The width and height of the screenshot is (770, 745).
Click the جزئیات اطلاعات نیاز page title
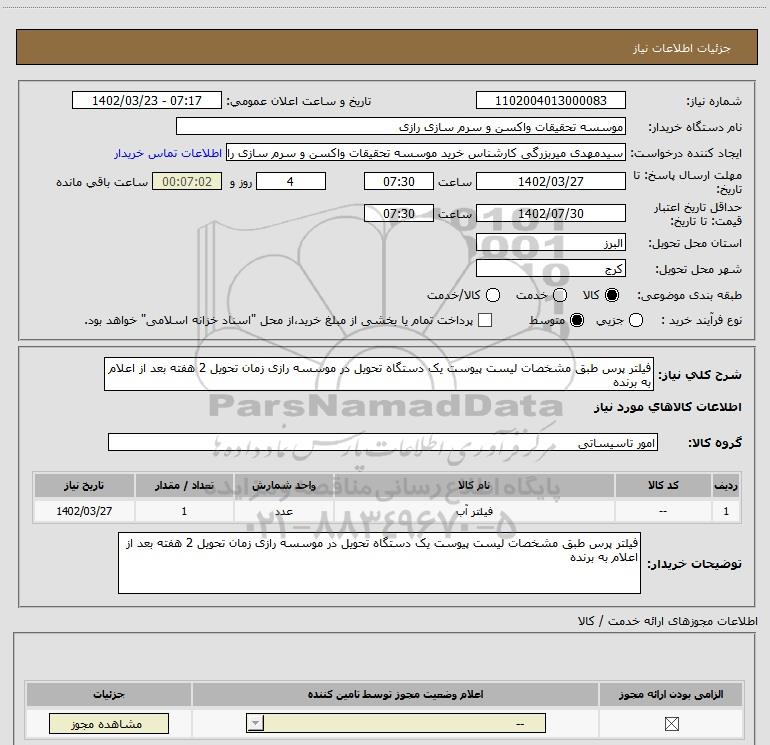[682, 48]
